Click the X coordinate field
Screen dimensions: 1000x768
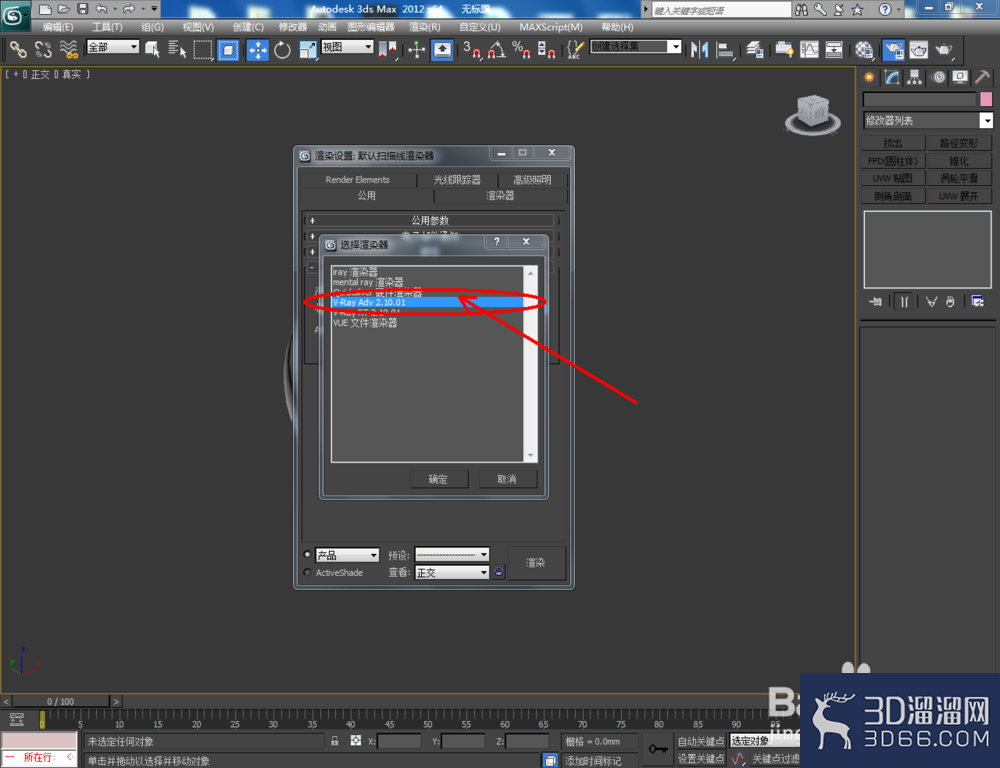[x=399, y=741]
